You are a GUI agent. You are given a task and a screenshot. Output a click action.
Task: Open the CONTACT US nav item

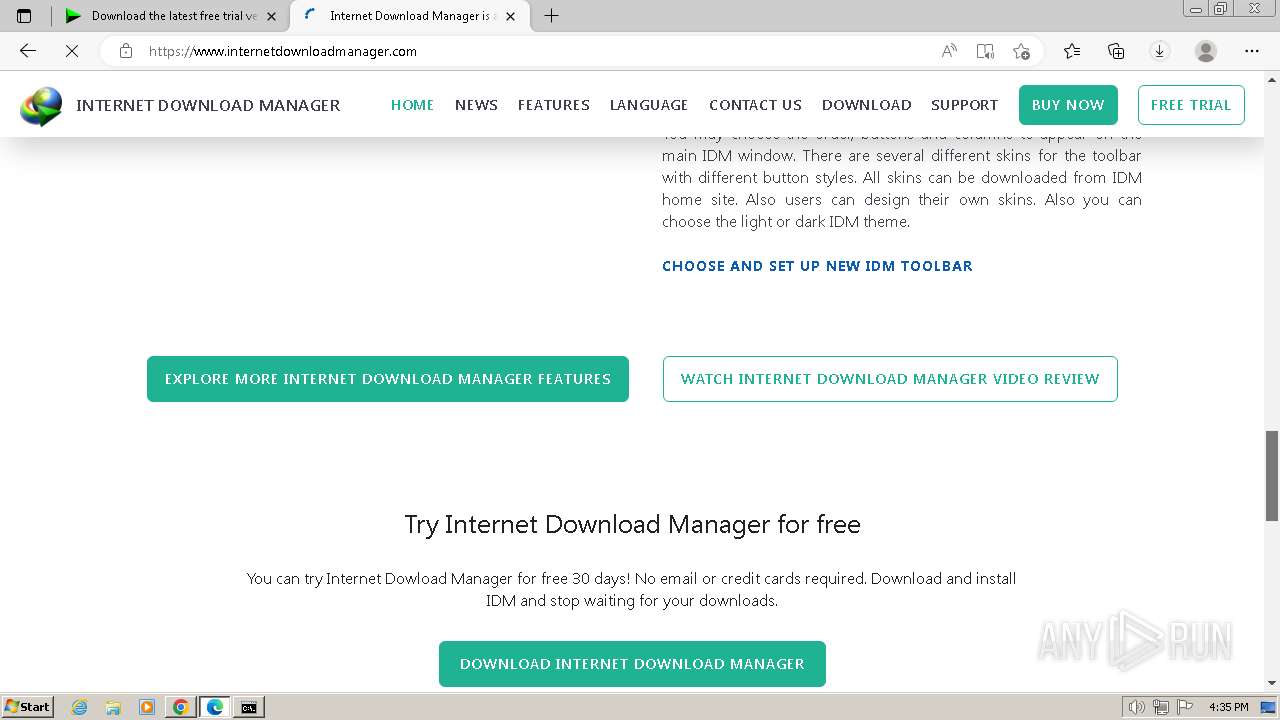[x=755, y=105]
